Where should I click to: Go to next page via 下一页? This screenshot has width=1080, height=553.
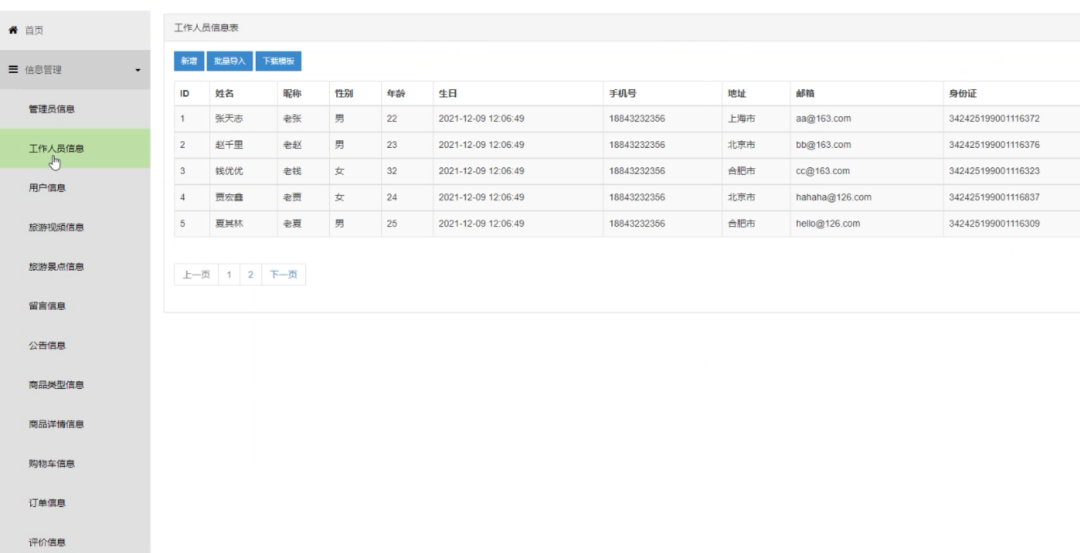(283, 274)
